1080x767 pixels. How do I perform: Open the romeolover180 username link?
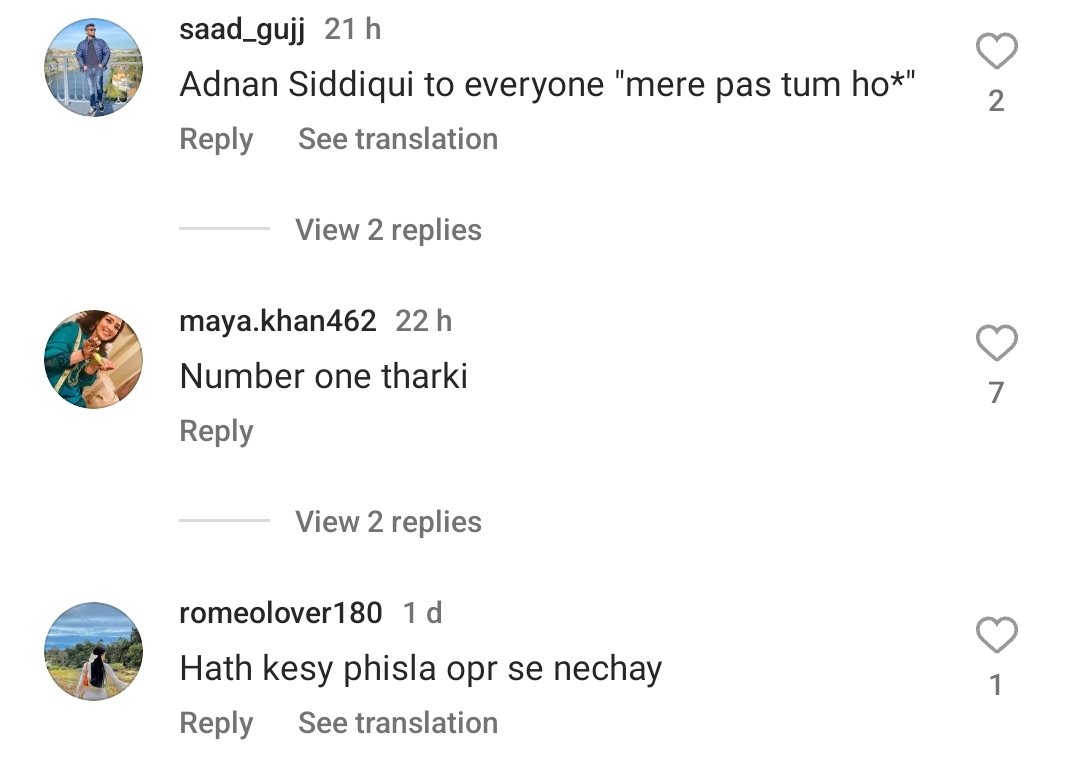(x=280, y=613)
